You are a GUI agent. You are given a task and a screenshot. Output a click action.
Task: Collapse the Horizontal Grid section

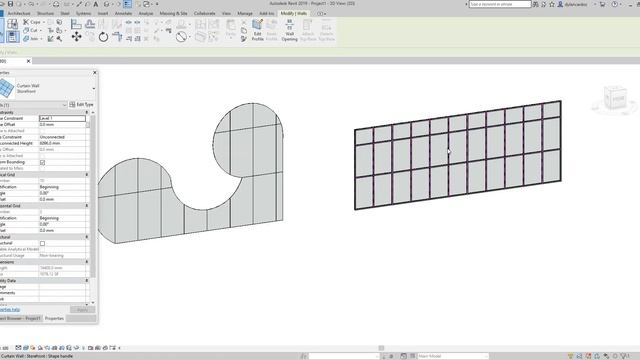coord(87,206)
